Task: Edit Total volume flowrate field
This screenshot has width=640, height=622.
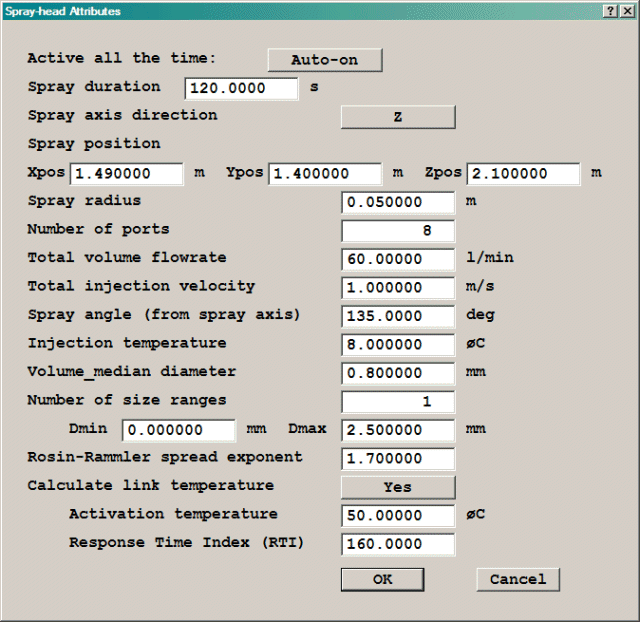Action: click(398, 259)
